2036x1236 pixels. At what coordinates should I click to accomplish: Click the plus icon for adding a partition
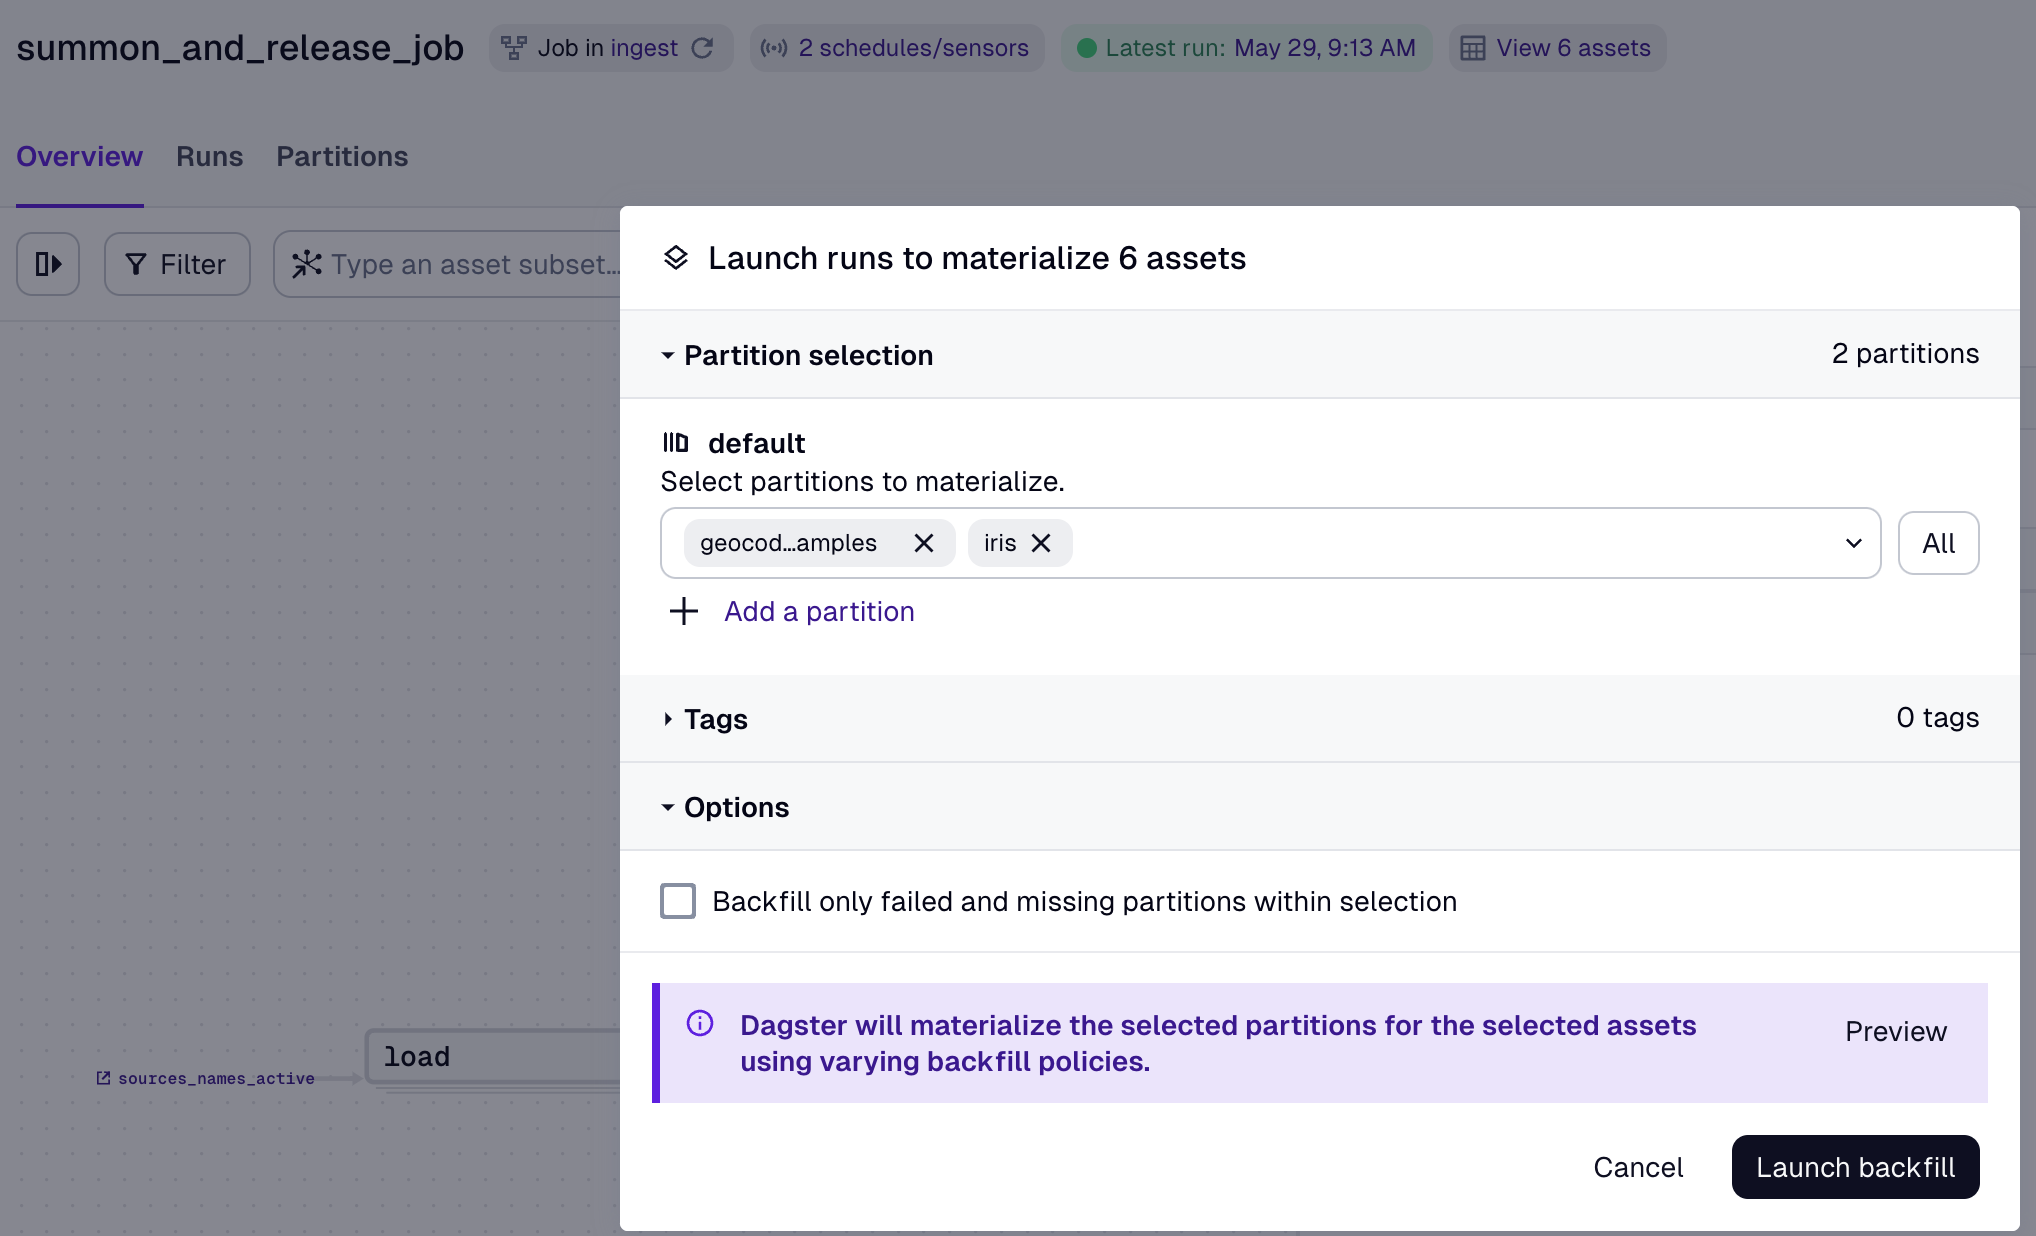684,611
